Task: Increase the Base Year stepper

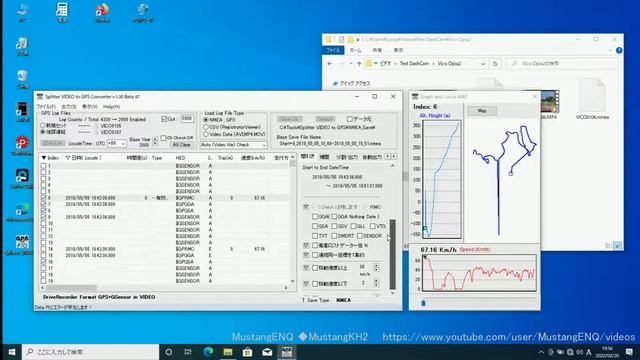Action: click(x=155, y=139)
